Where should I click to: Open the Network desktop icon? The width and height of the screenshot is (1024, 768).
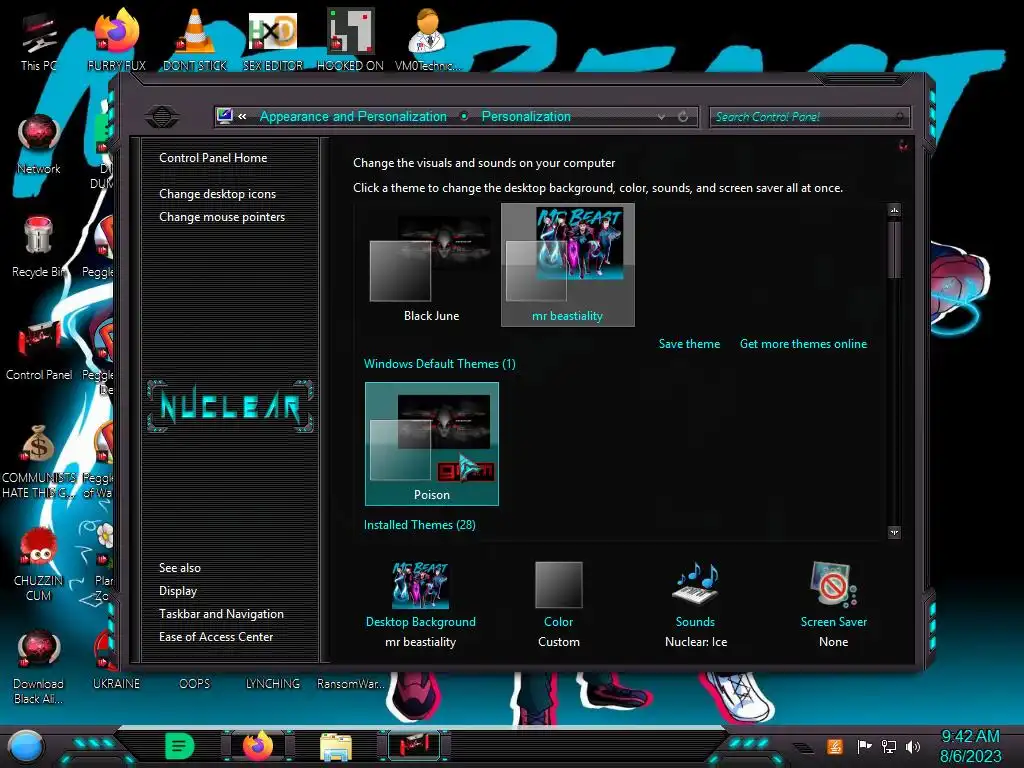point(39,144)
